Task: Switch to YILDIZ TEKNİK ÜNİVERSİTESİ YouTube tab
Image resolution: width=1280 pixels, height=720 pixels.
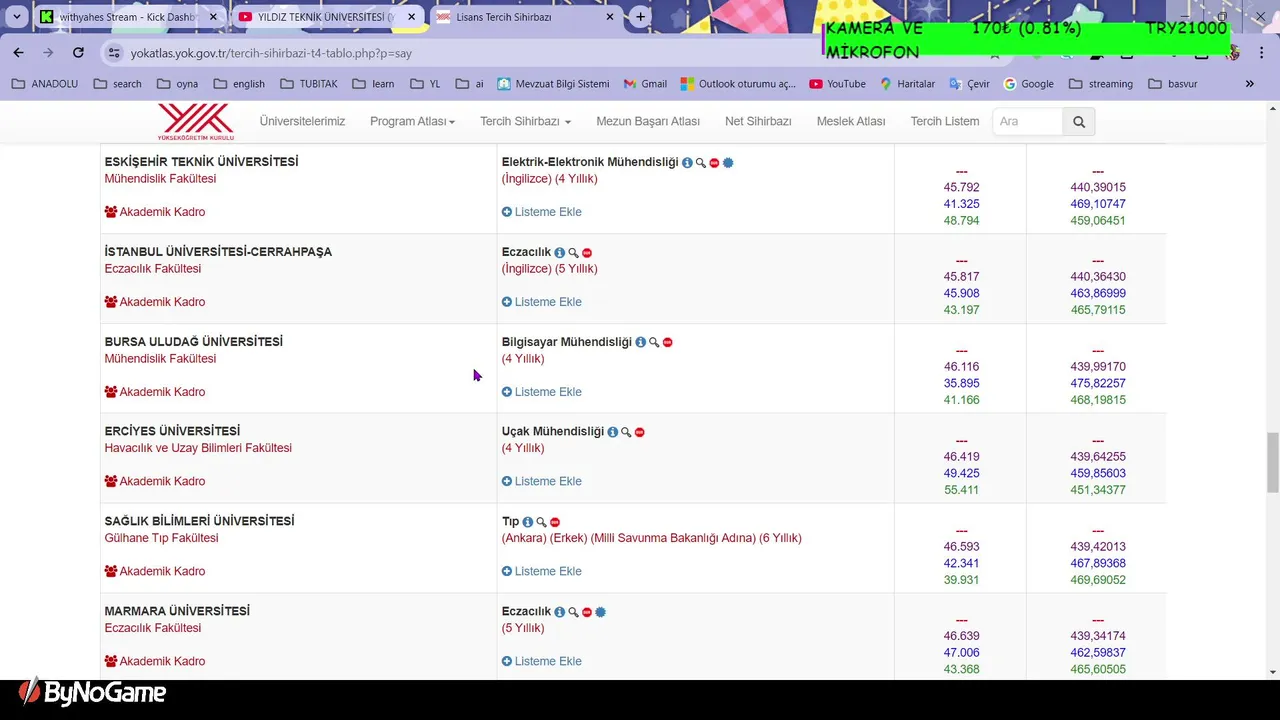Action: [x=328, y=17]
